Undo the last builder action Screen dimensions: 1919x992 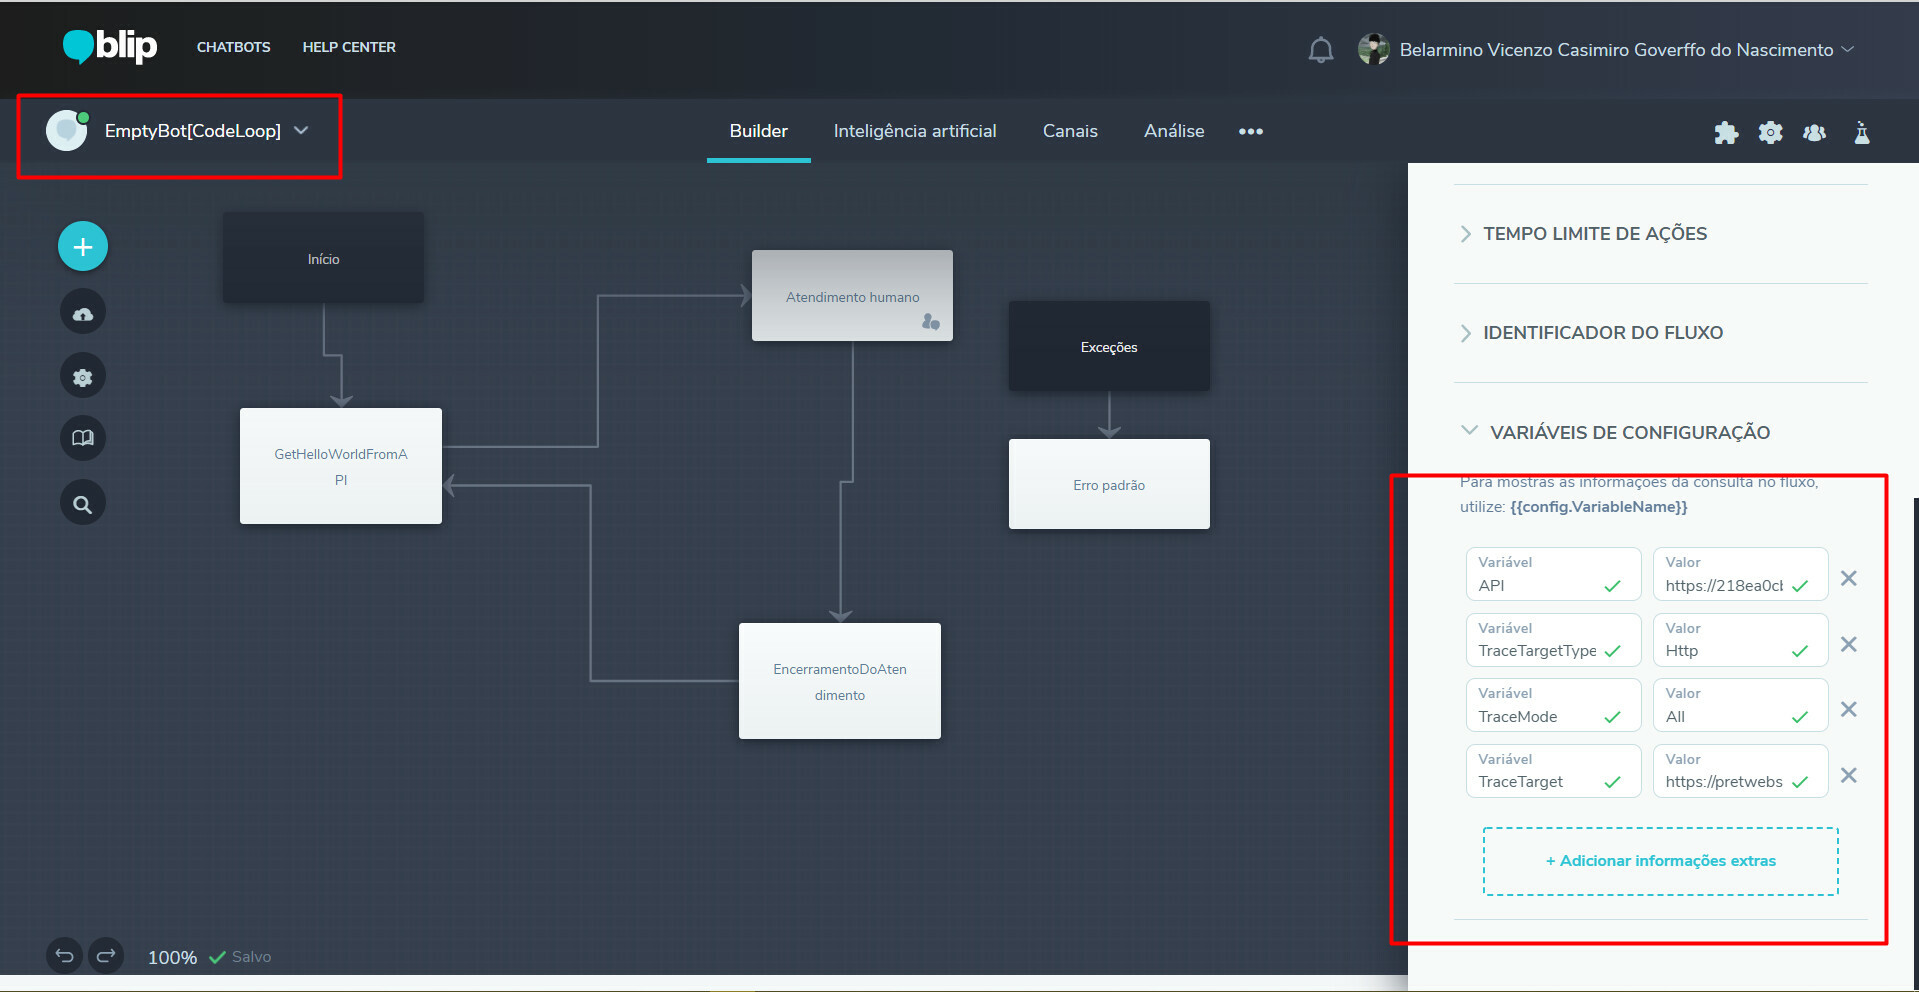(64, 956)
